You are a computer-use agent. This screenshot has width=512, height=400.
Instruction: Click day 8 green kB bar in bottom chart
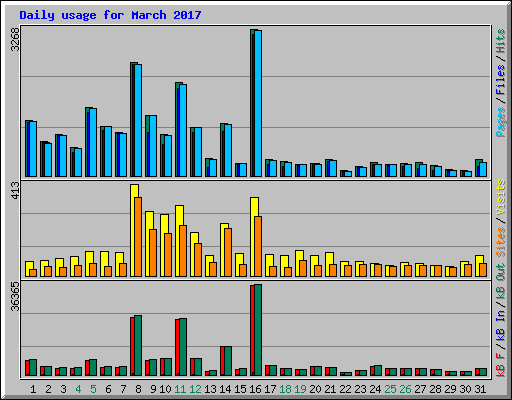(138, 345)
